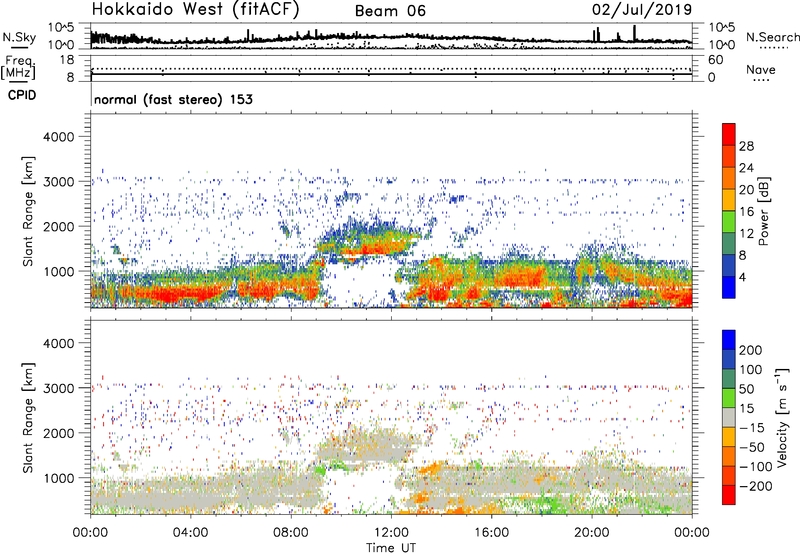Select the 'Freq. [MHz]' axis label
800x554 pixels.
pyautogui.click(x=18, y=68)
